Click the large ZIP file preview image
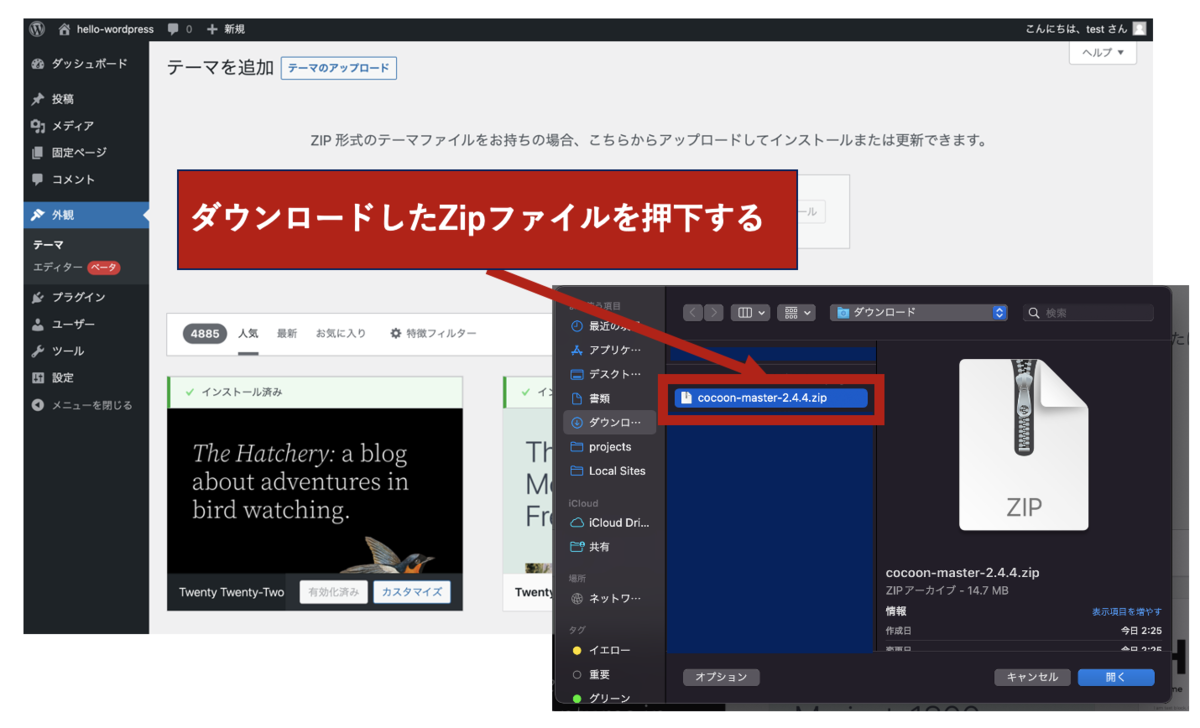Viewport: 1200px width, 728px height. 1023,444
